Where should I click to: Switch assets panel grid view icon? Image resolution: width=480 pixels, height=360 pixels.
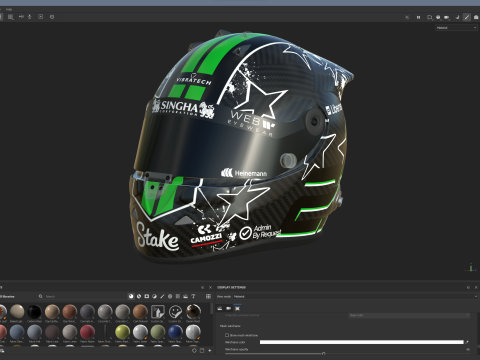pyautogui.click(x=208, y=296)
